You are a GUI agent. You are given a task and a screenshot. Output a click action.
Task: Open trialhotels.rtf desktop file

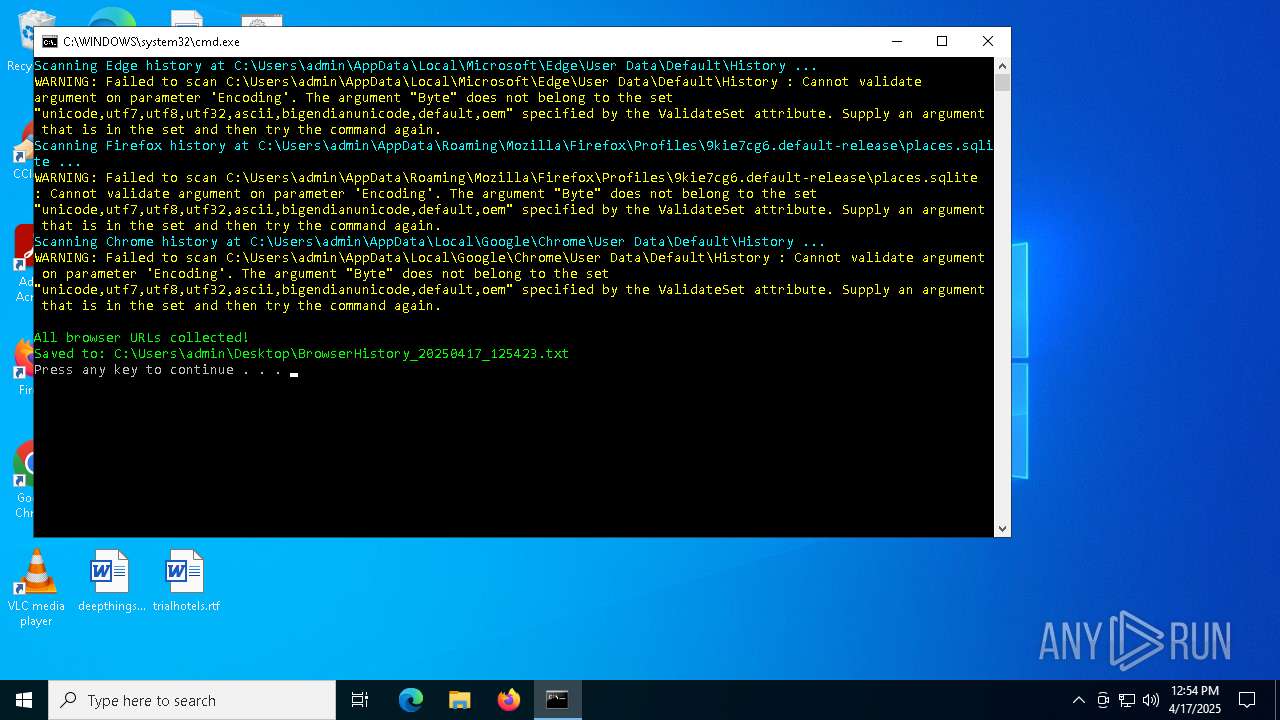(x=186, y=580)
